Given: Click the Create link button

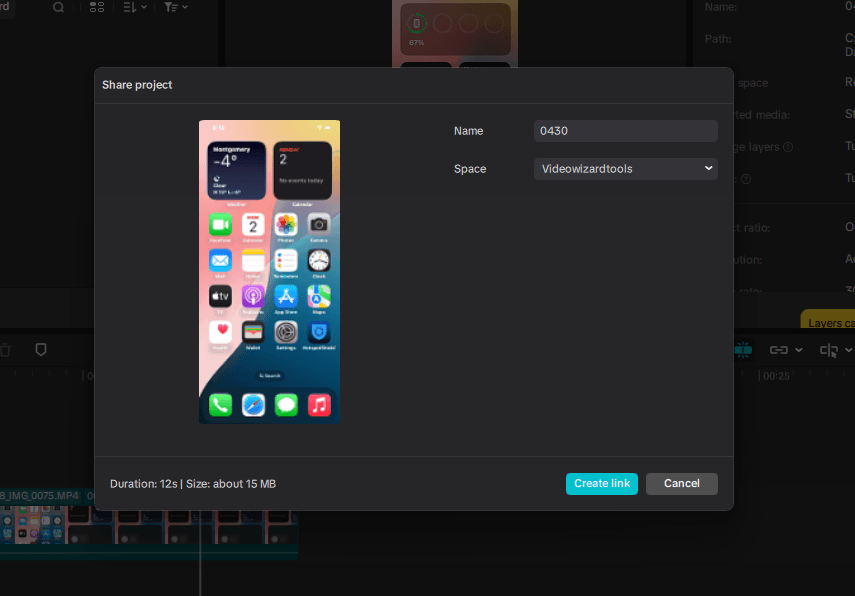Looking at the screenshot, I should tap(601, 484).
